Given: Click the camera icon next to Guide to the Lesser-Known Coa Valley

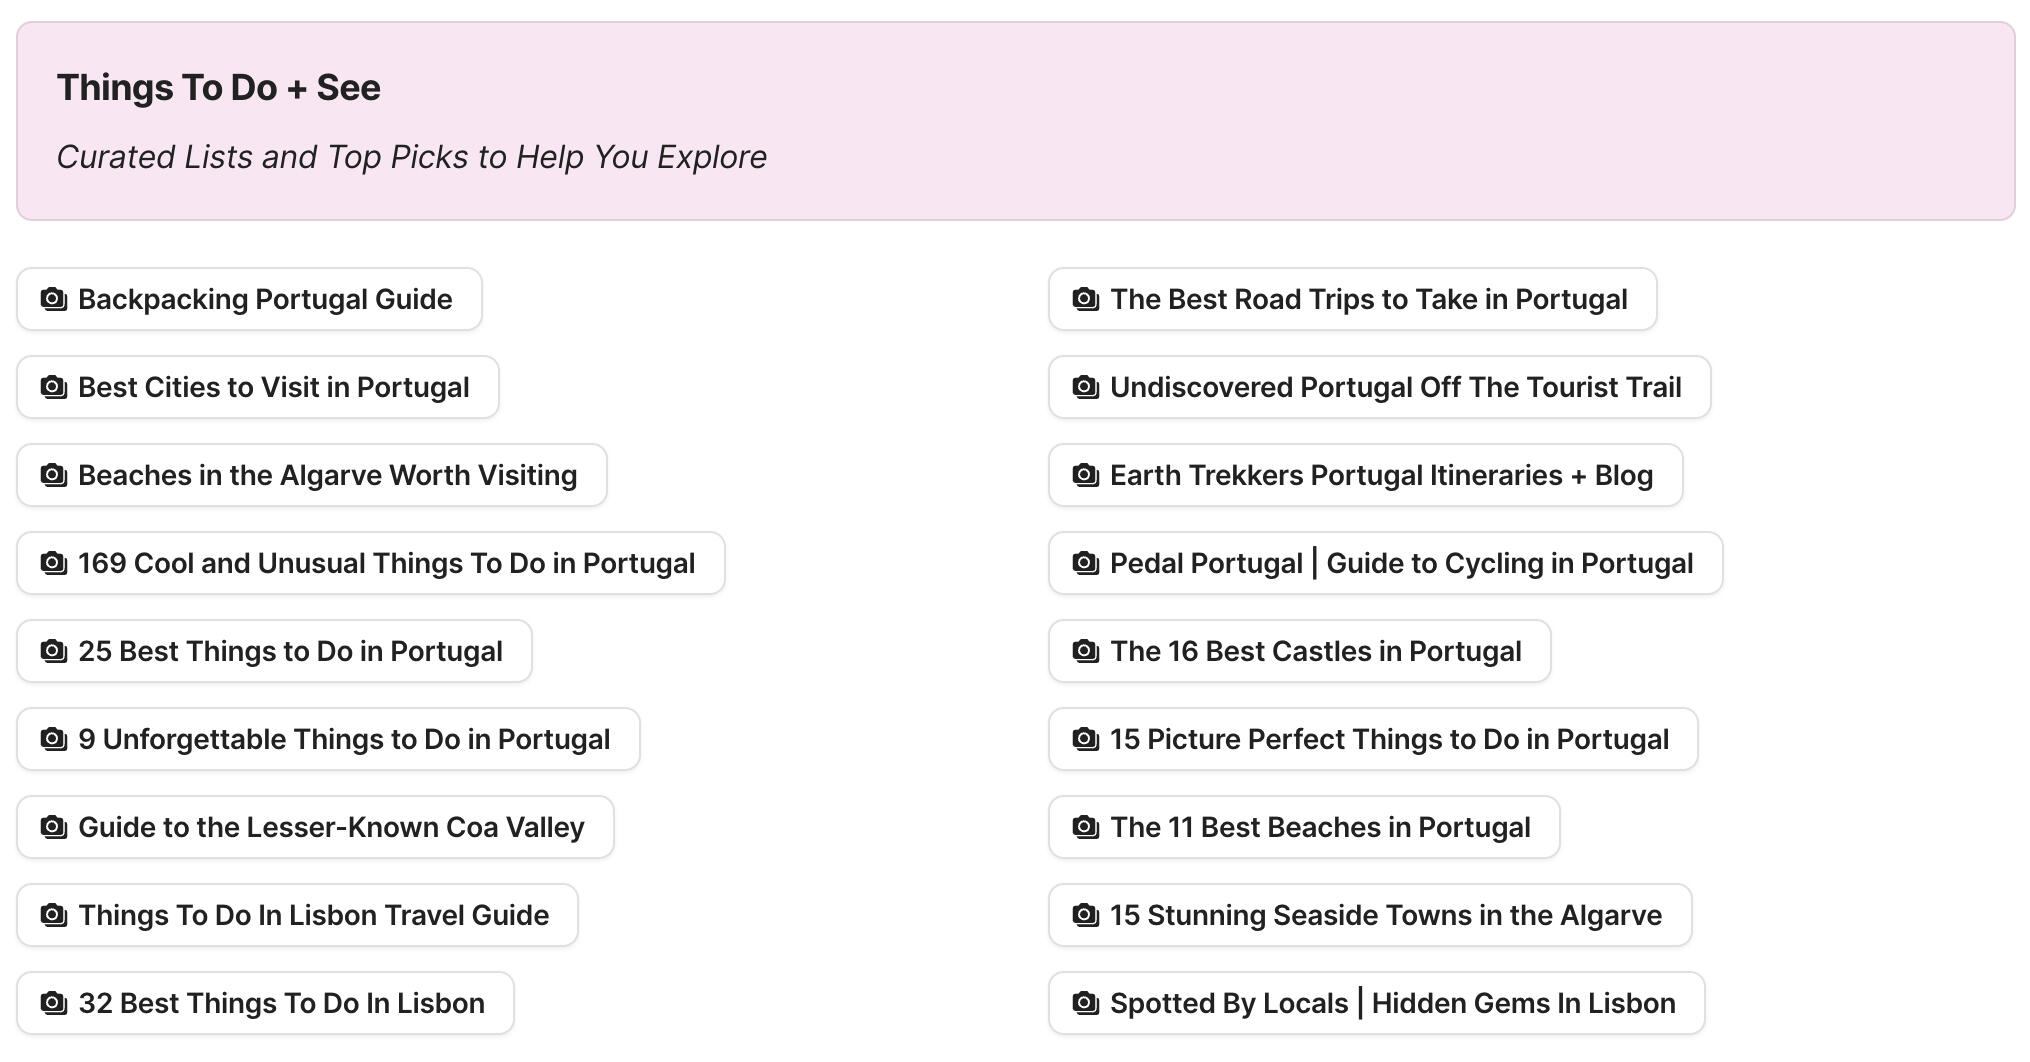Looking at the screenshot, I should tap(52, 827).
